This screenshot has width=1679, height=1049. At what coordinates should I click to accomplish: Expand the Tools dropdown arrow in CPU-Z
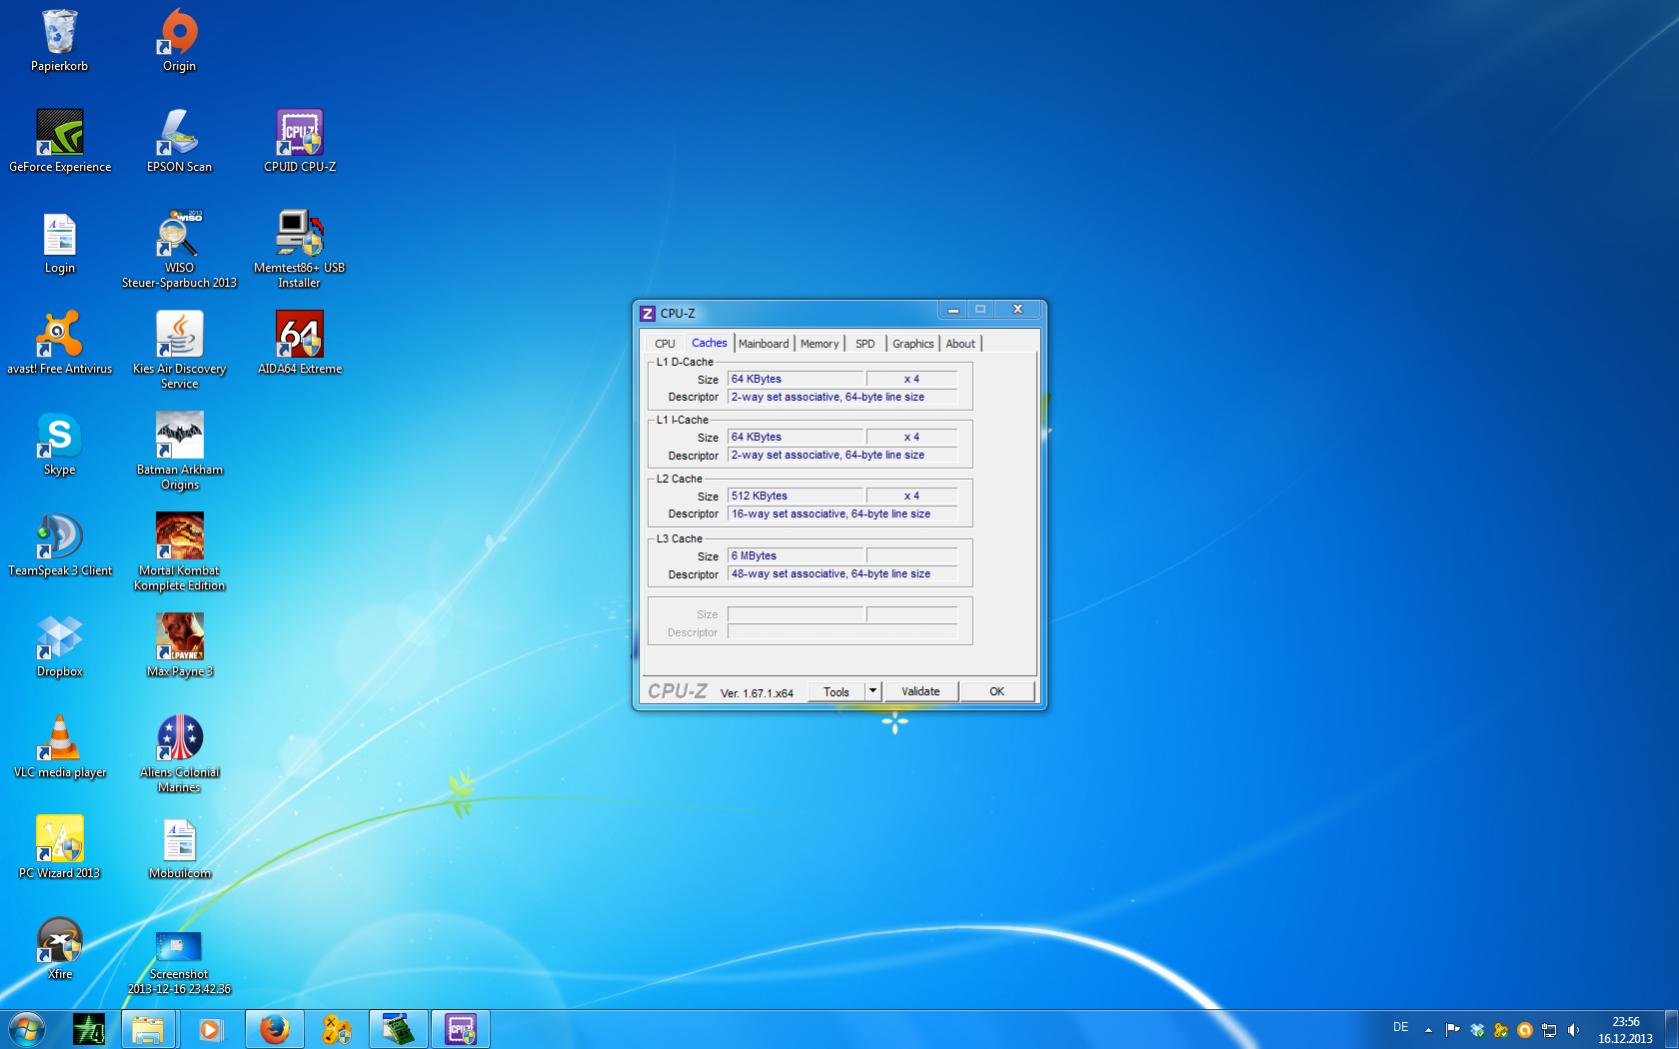[872, 691]
